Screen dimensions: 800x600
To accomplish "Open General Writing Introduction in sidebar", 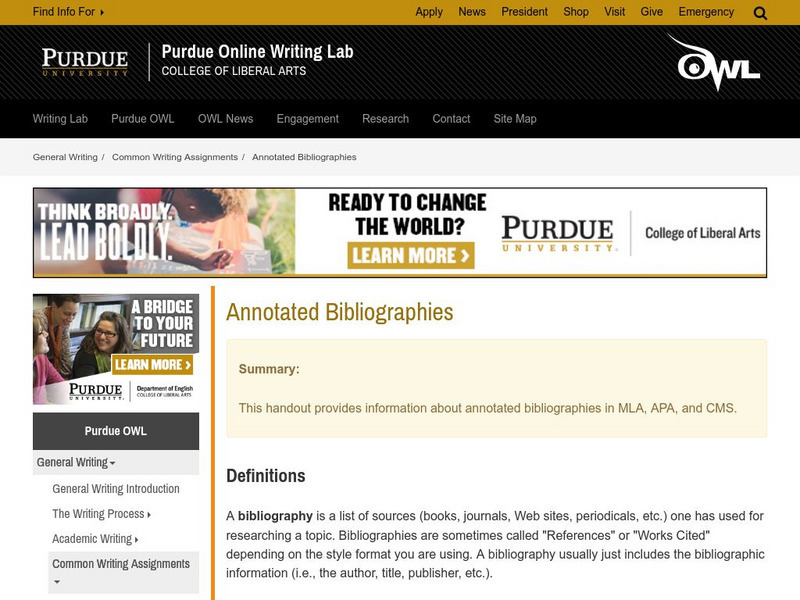I will (x=116, y=489).
